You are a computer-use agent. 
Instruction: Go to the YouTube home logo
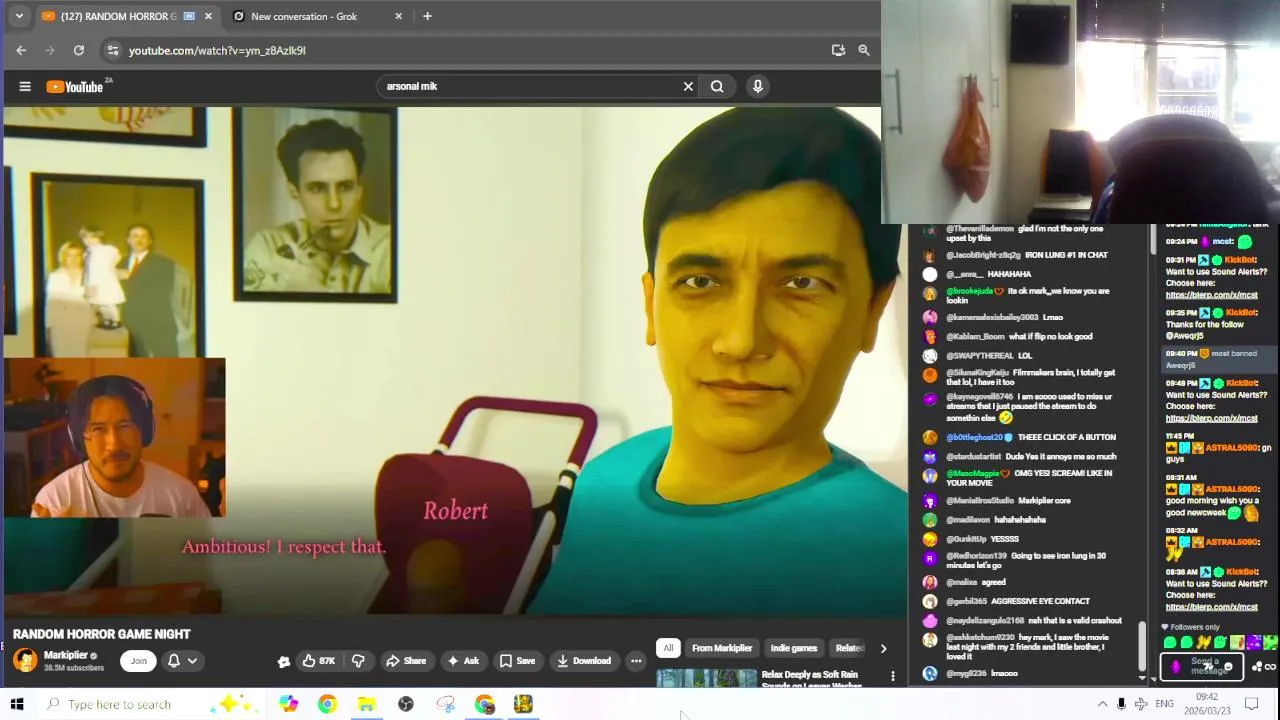click(x=76, y=86)
